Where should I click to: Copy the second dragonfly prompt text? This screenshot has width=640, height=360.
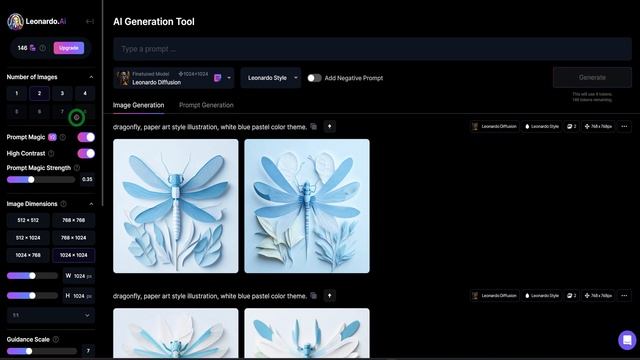[313, 296]
